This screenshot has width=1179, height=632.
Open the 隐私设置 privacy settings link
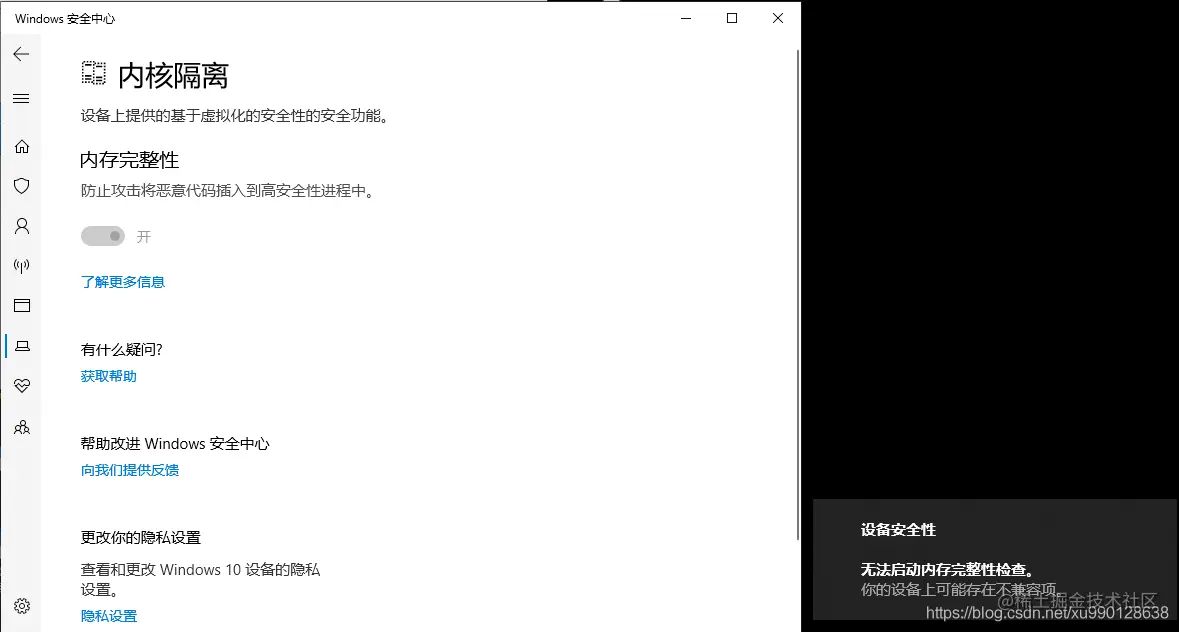[108, 615]
